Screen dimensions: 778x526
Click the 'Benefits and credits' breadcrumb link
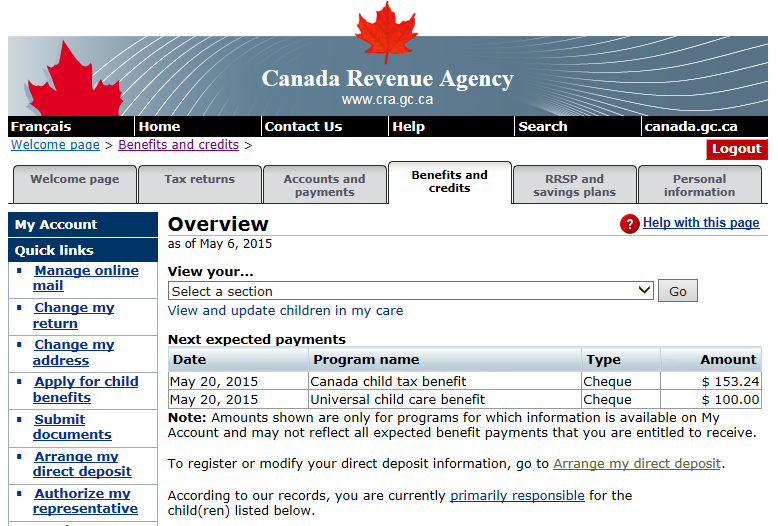178,145
